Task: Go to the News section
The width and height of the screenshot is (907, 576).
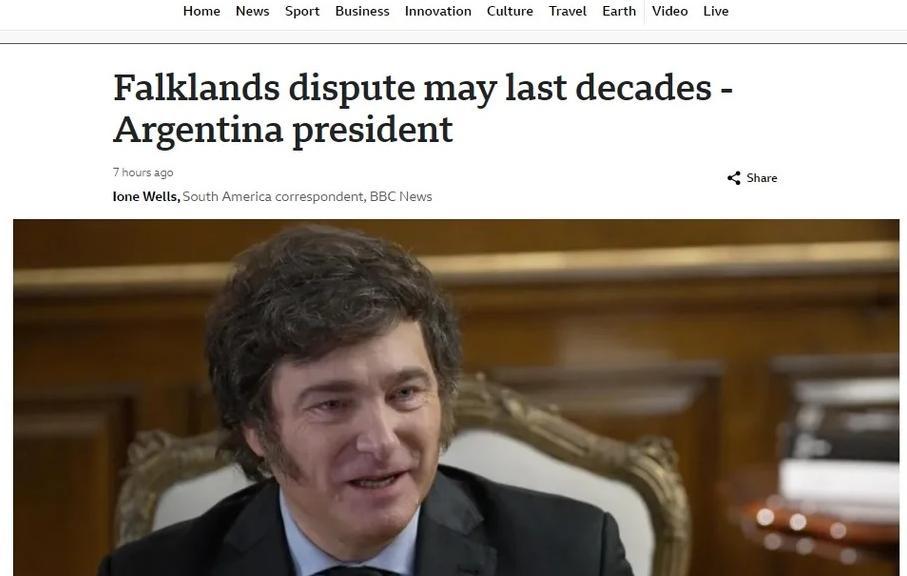Action: pyautogui.click(x=252, y=11)
